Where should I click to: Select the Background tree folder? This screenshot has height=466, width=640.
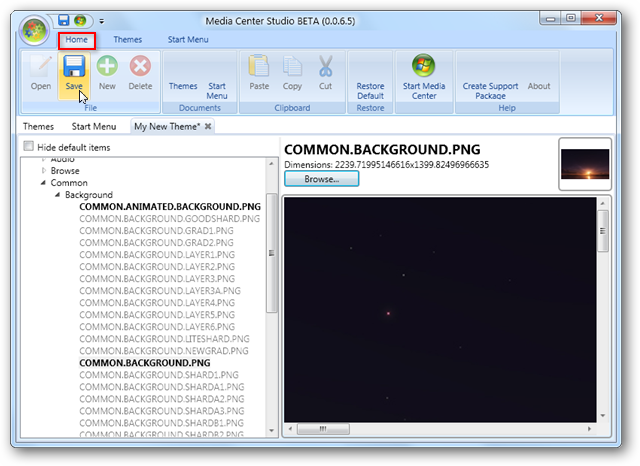tap(89, 195)
